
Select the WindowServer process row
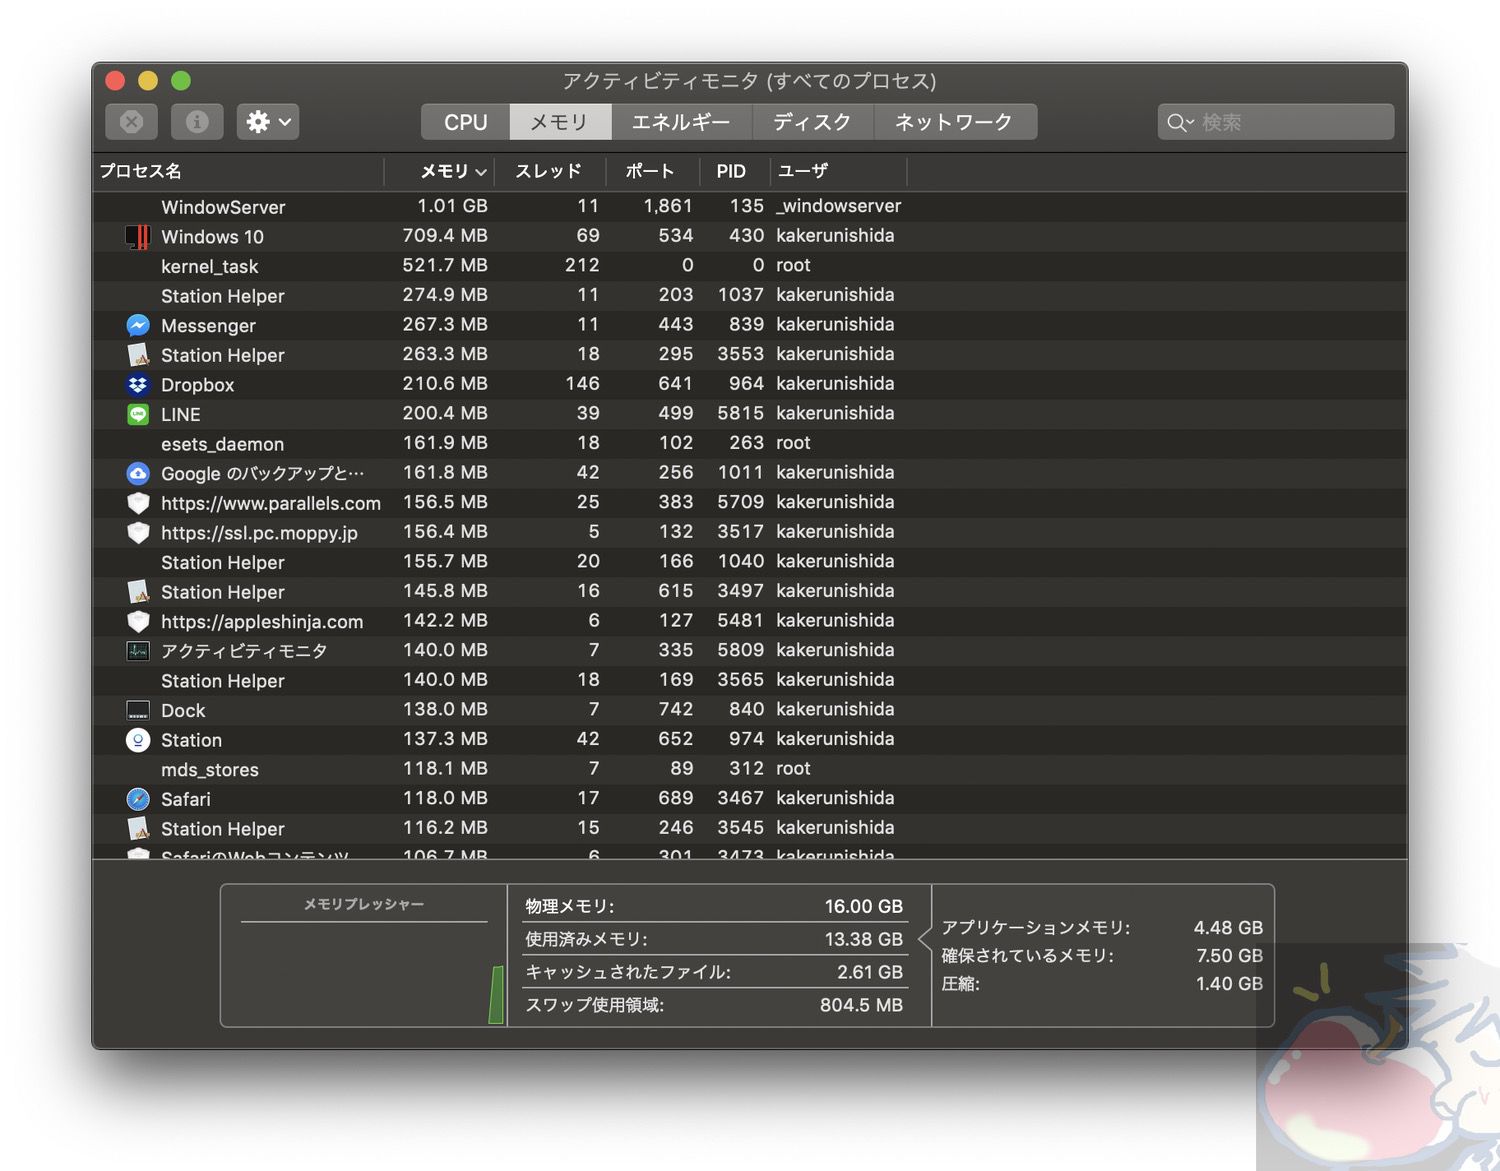point(750,207)
